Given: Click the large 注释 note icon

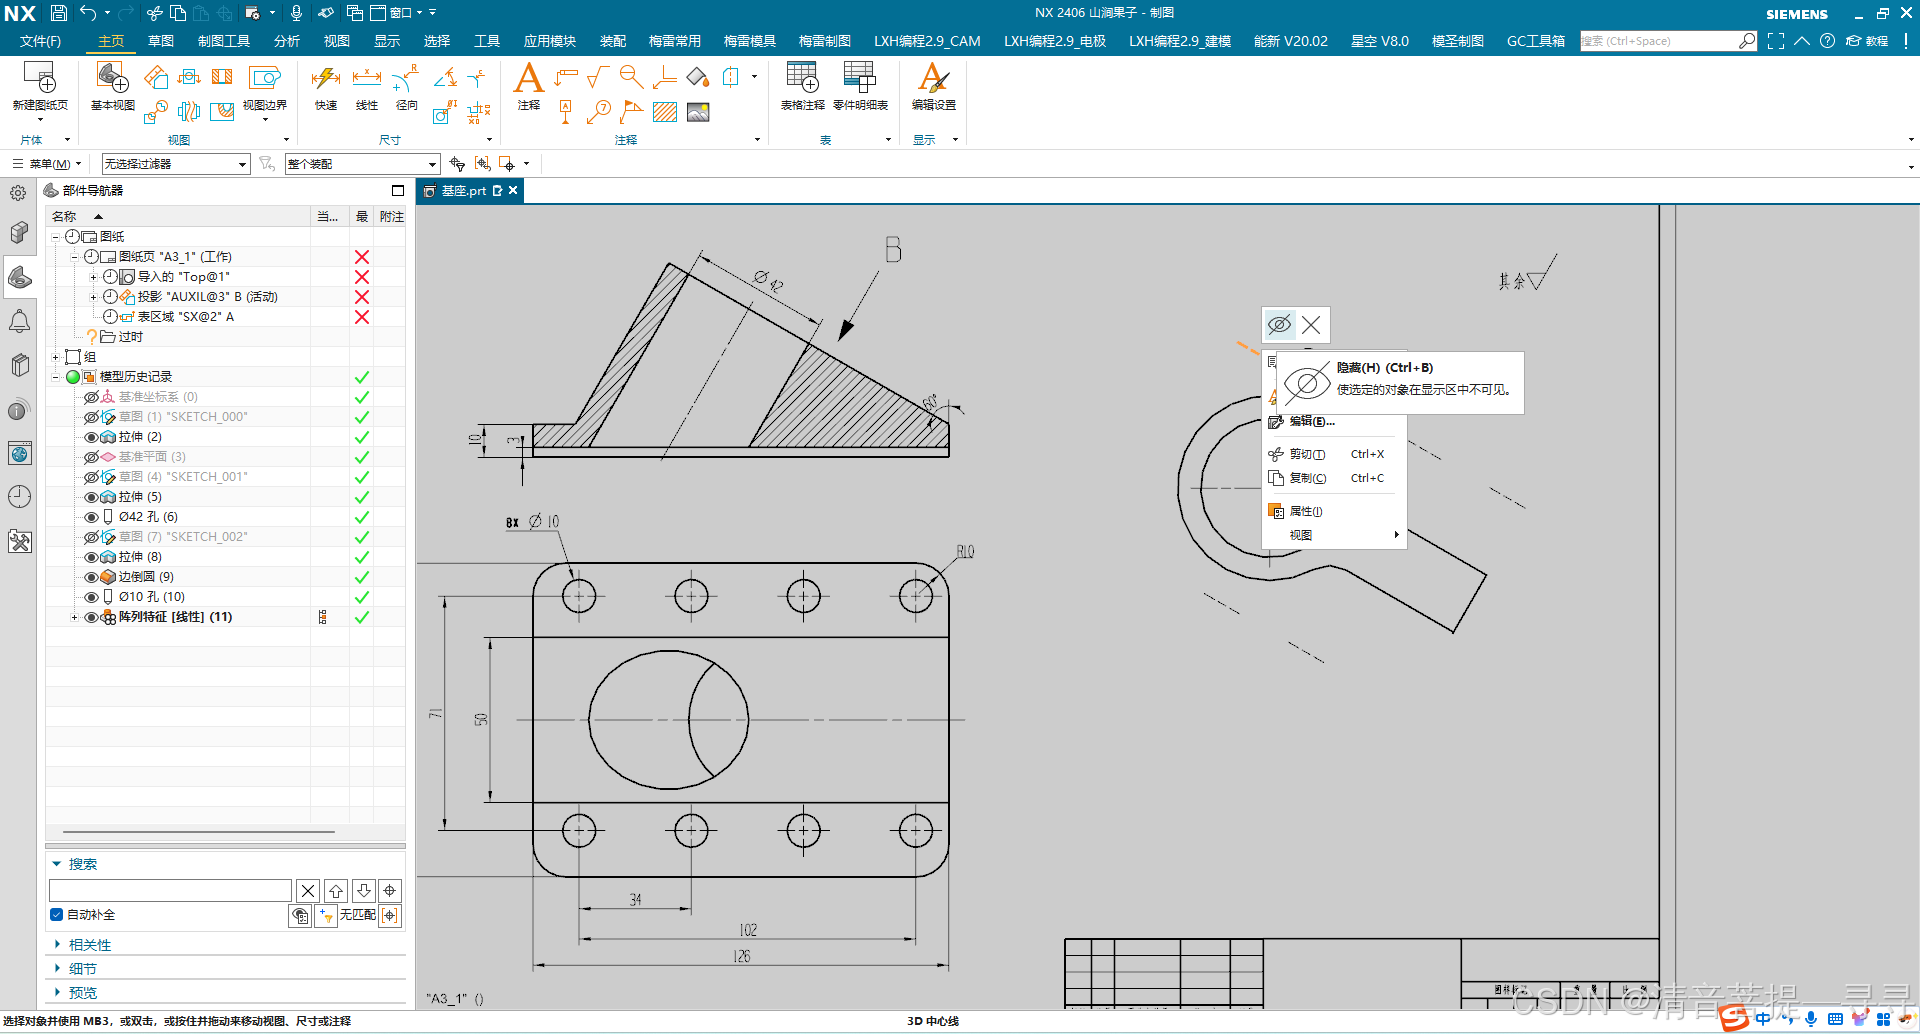Looking at the screenshot, I should 528,78.
